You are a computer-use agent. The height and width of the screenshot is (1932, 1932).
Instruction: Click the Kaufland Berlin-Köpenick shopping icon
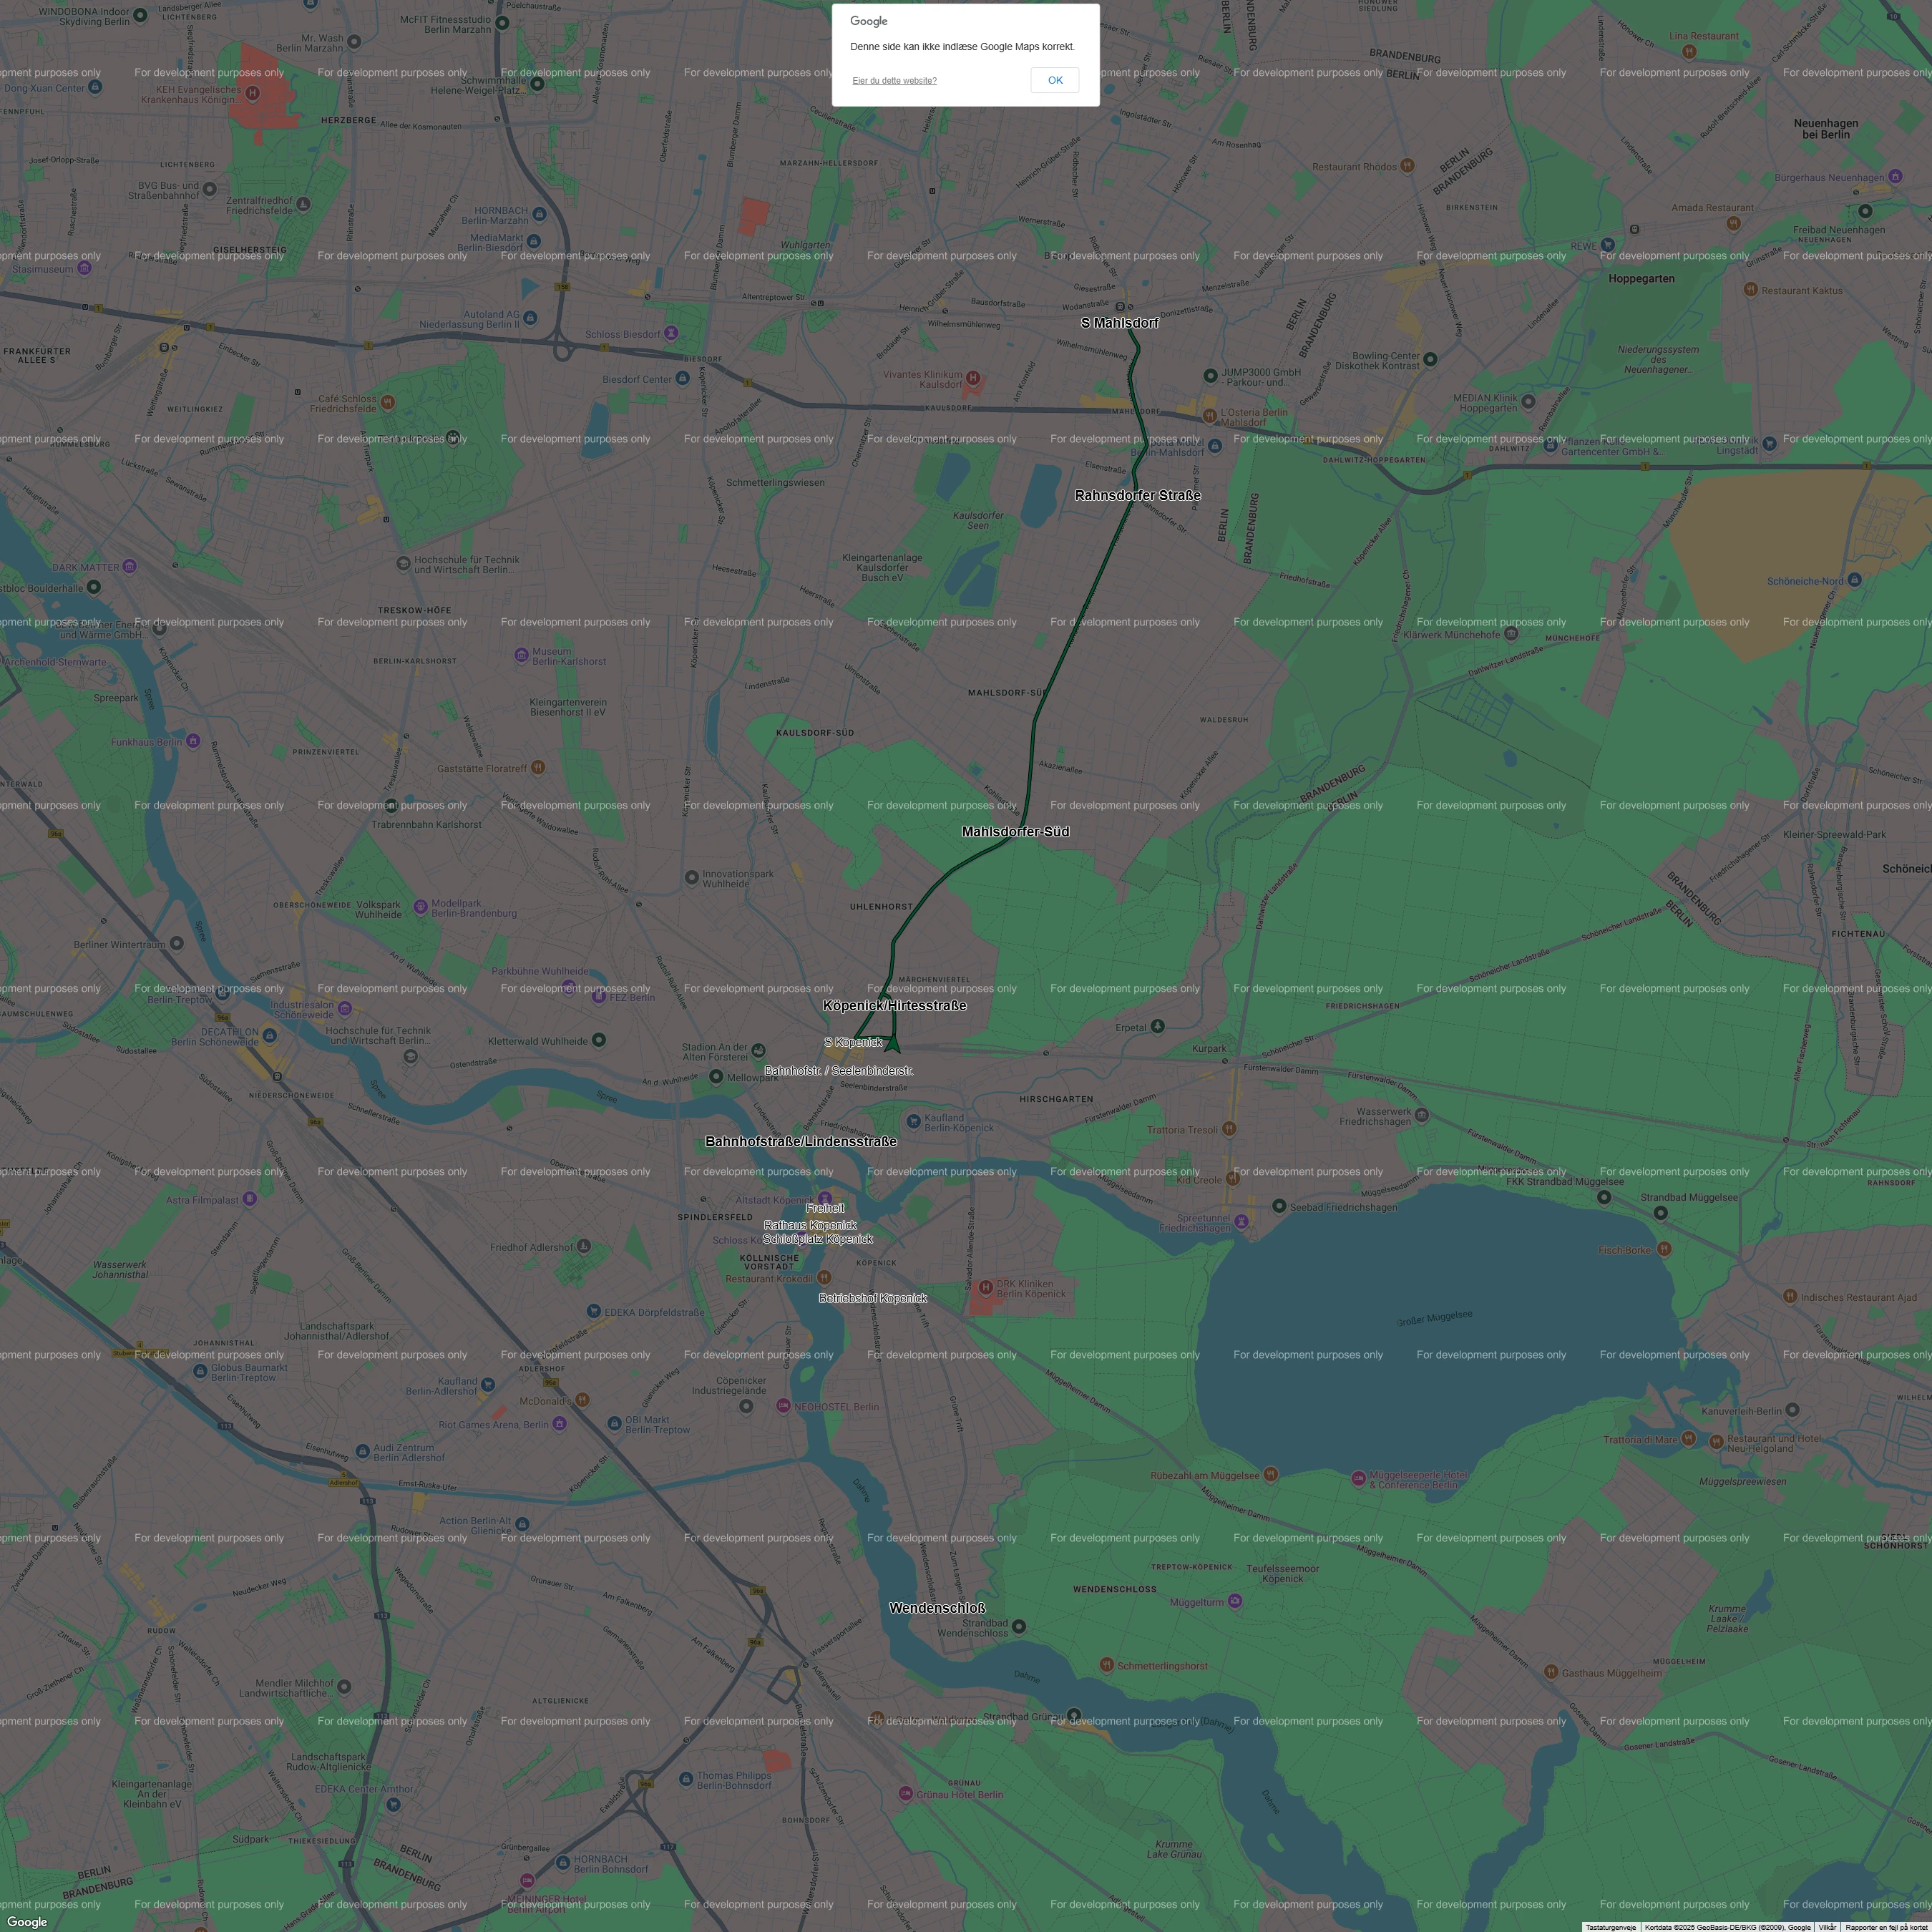pos(912,1121)
